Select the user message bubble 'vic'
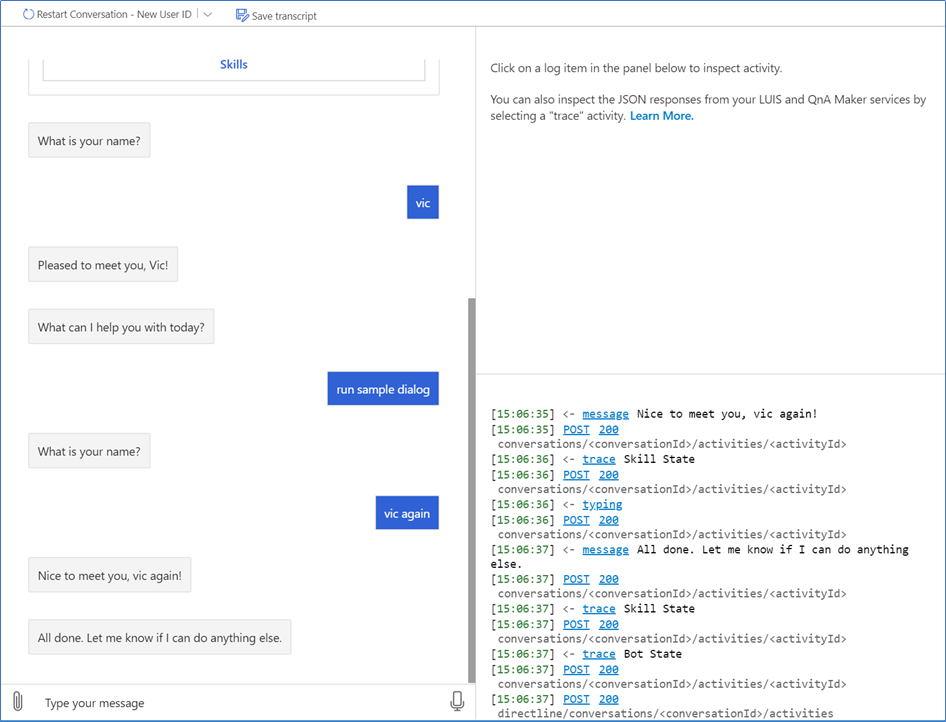 [x=423, y=202]
